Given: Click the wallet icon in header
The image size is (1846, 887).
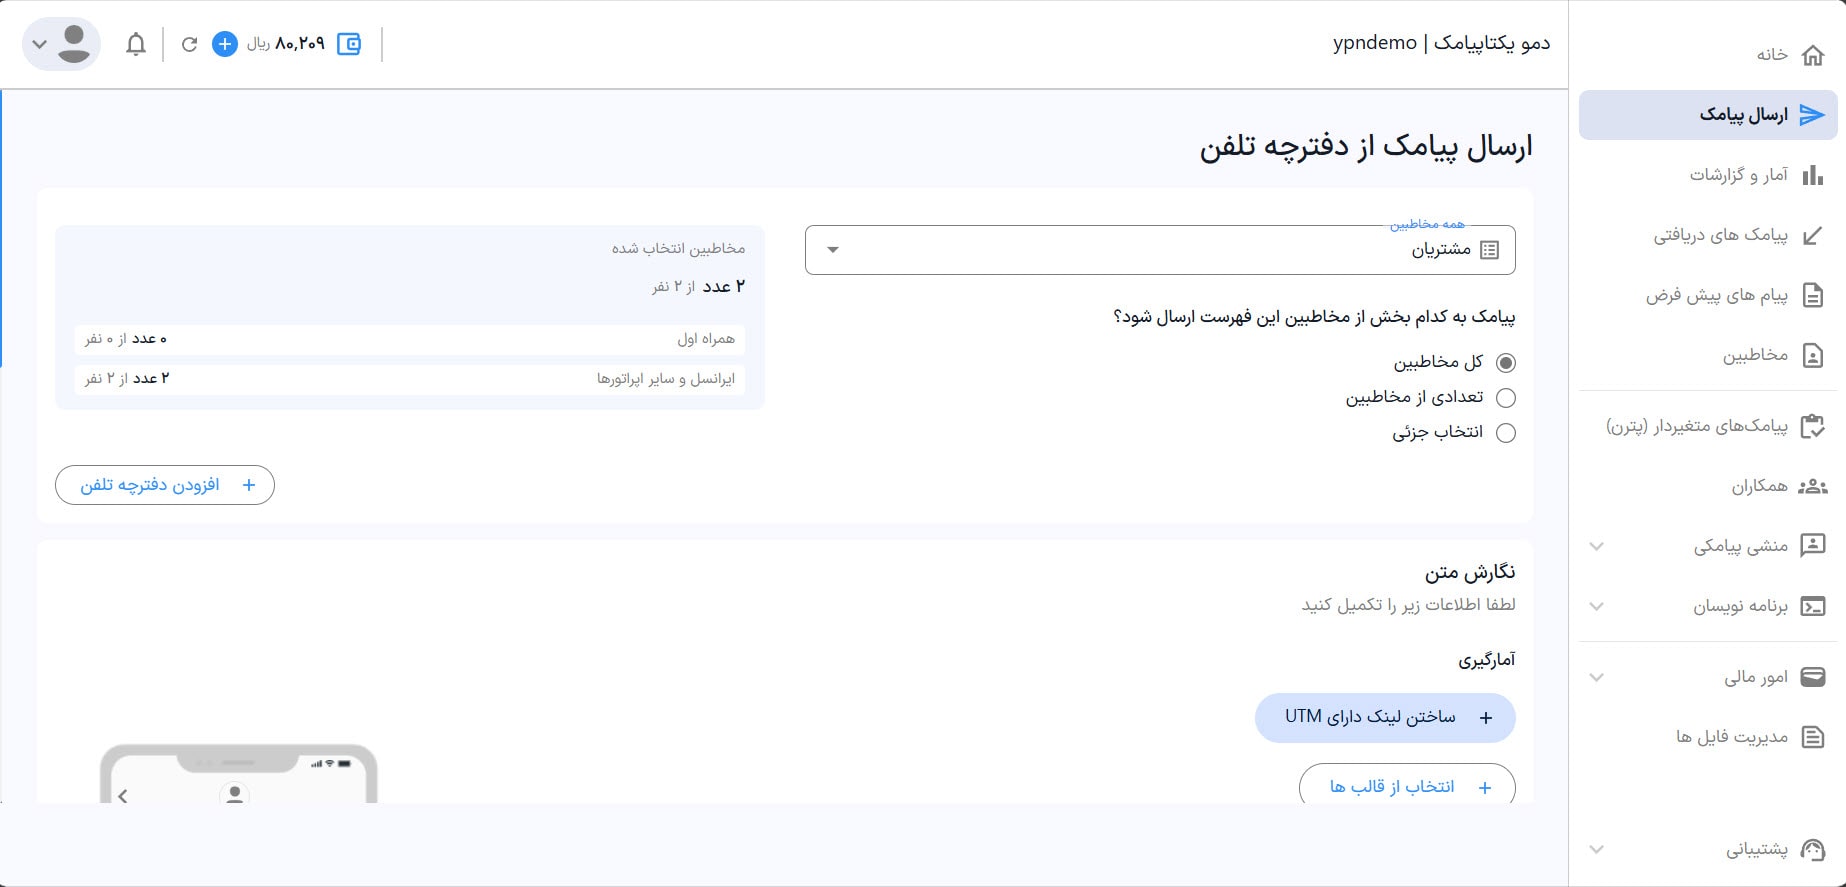Looking at the screenshot, I should tap(349, 44).
